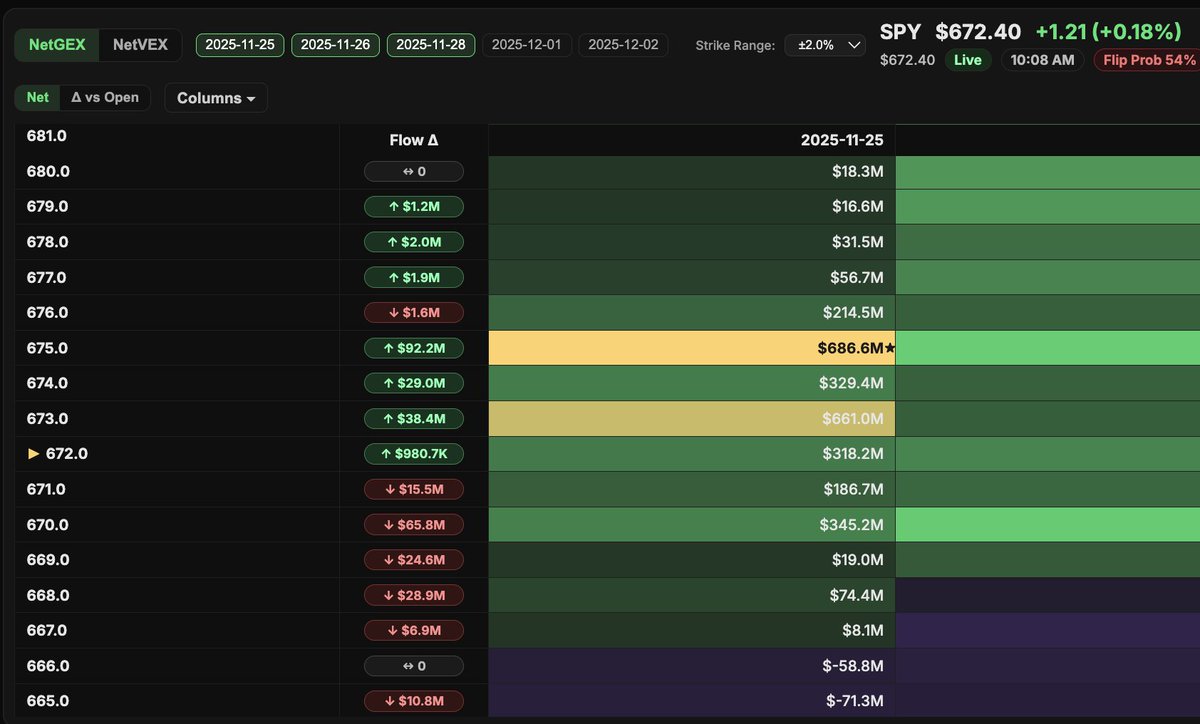
Task: Click the 10:08 AM time badge
Action: 1042,60
